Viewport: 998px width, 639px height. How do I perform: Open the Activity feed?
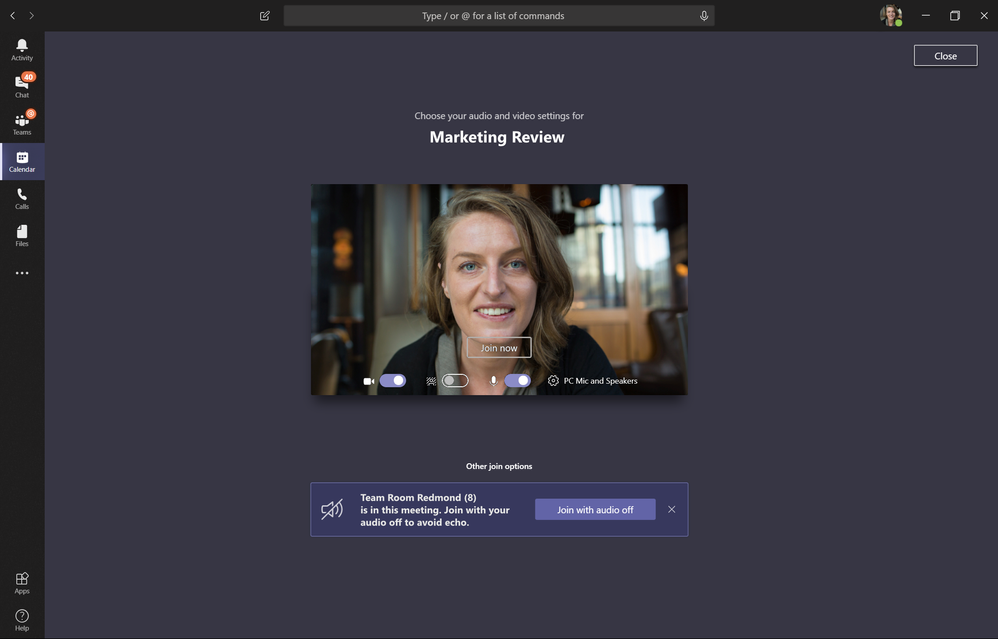22,50
